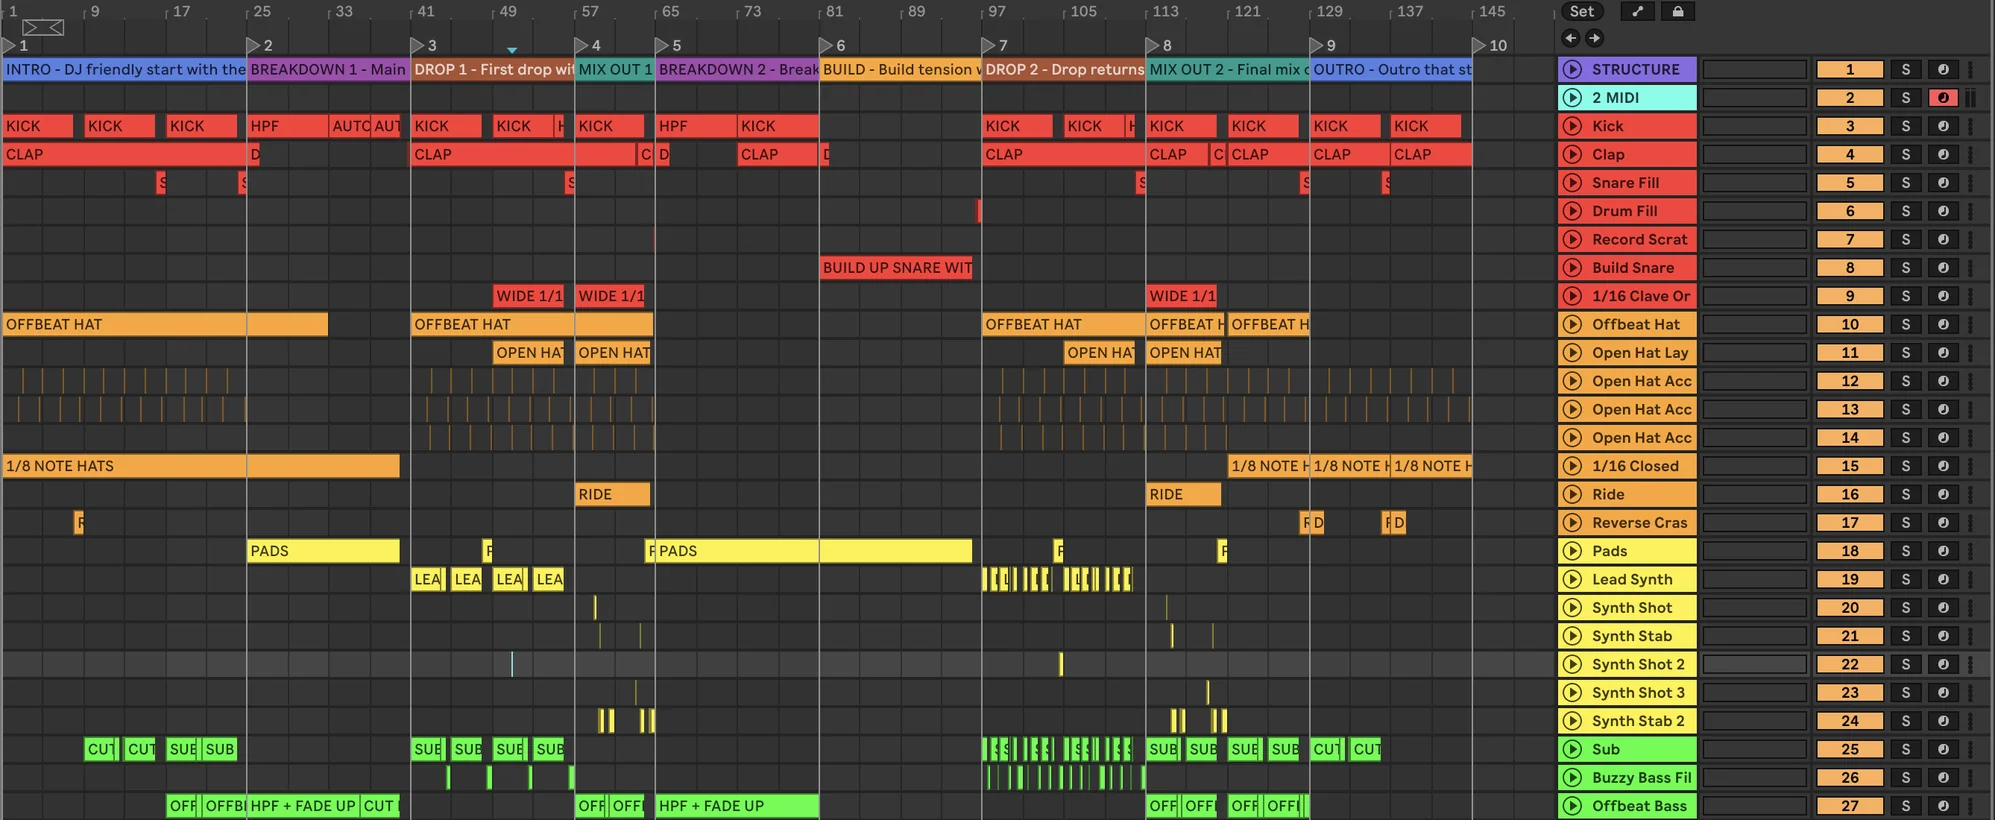Solo the Clap track
Image resolution: width=1995 pixels, height=820 pixels.
(x=1905, y=155)
